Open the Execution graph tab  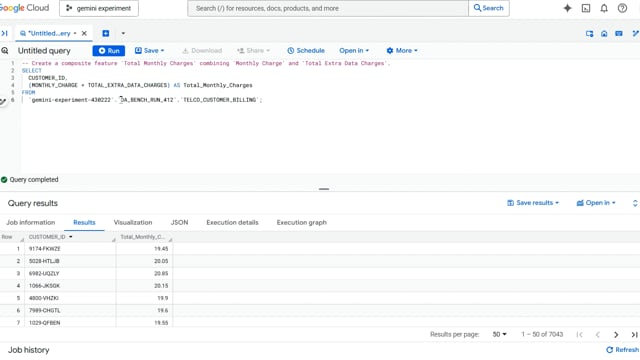[x=302, y=222]
